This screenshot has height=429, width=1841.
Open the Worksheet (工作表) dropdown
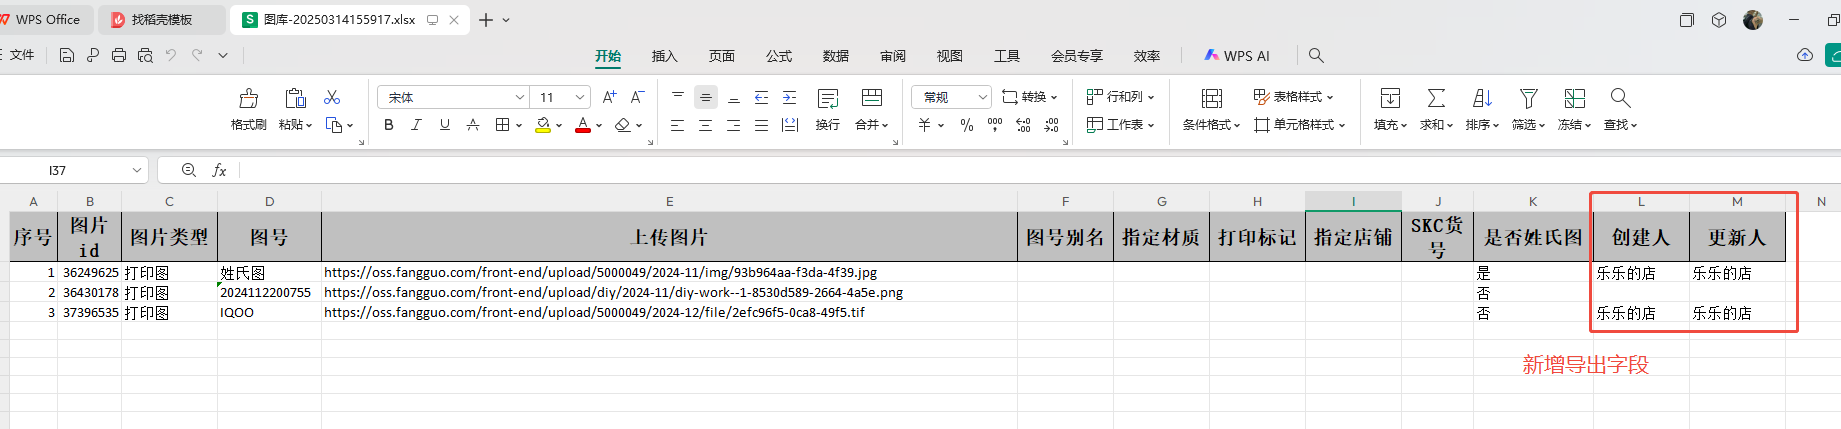(x=1121, y=125)
